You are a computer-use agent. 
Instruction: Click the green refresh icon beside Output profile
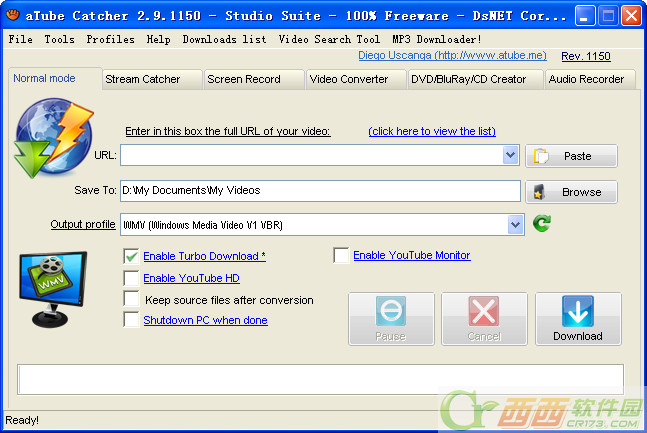(x=542, y=224)
